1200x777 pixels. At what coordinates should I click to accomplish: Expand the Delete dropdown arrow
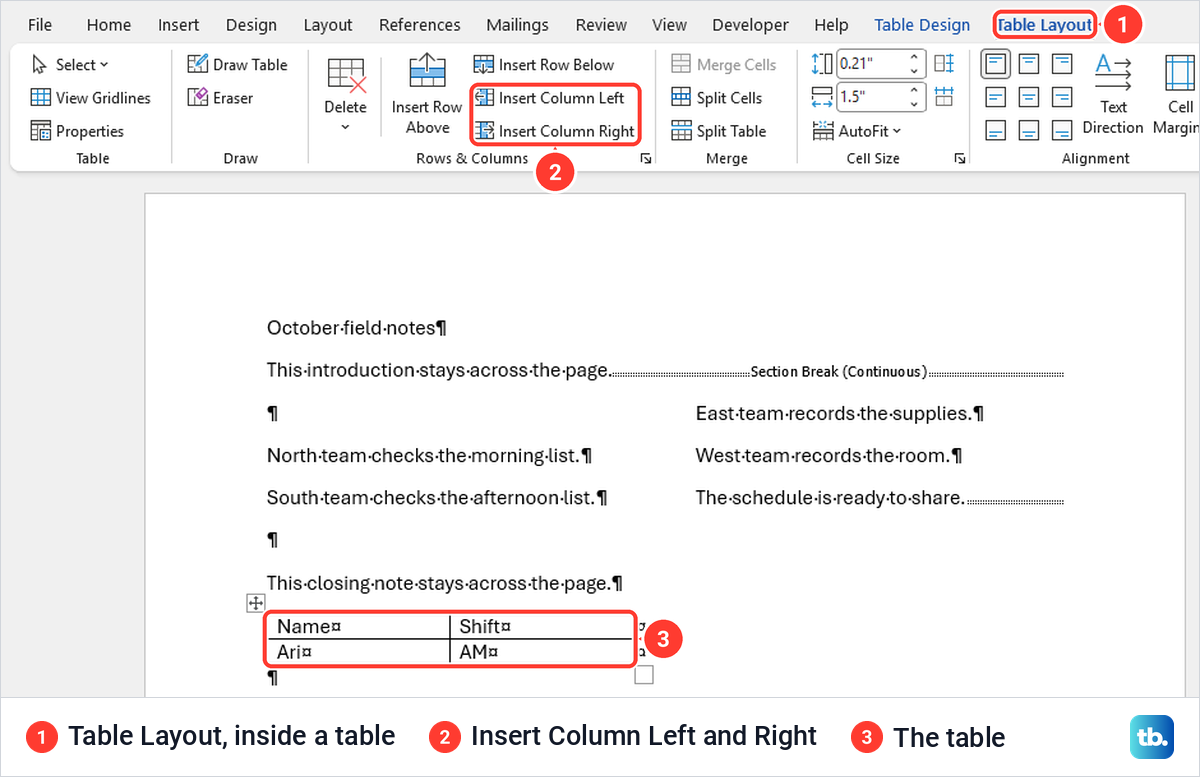click(x=346, y=128)
